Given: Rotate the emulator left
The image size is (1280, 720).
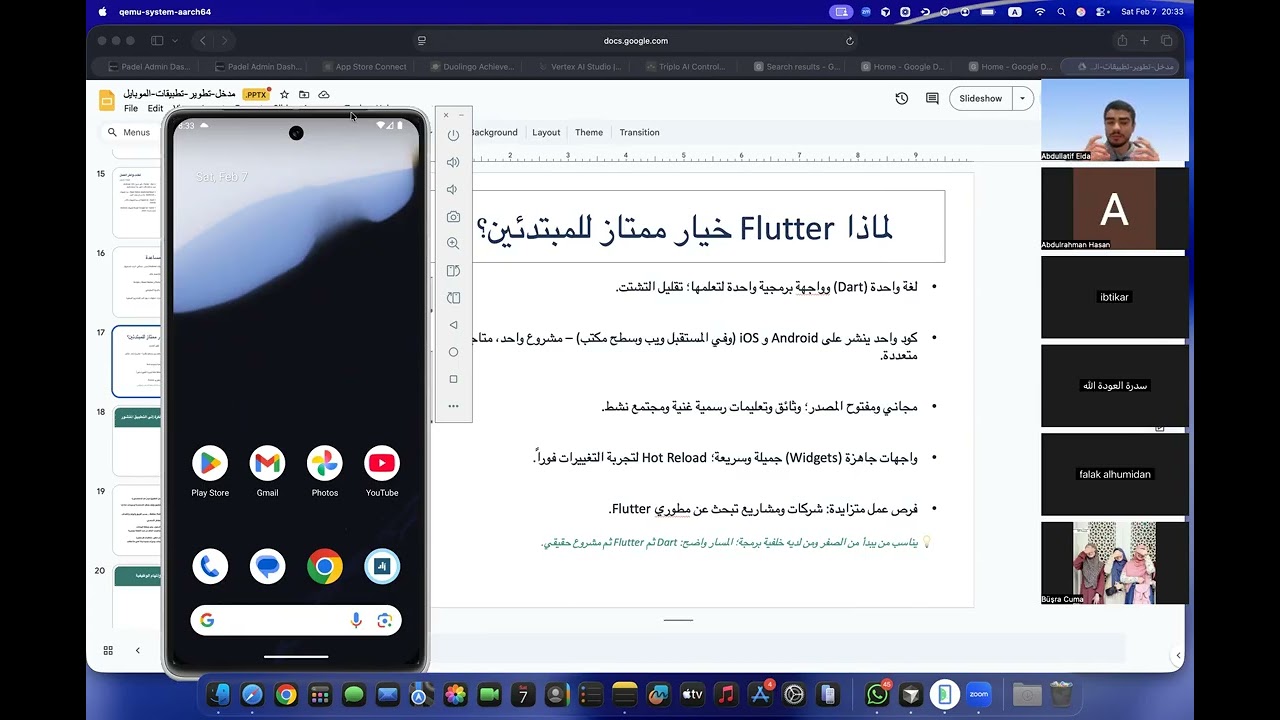Looking at the screenshot, I should [x=453, y=270].
